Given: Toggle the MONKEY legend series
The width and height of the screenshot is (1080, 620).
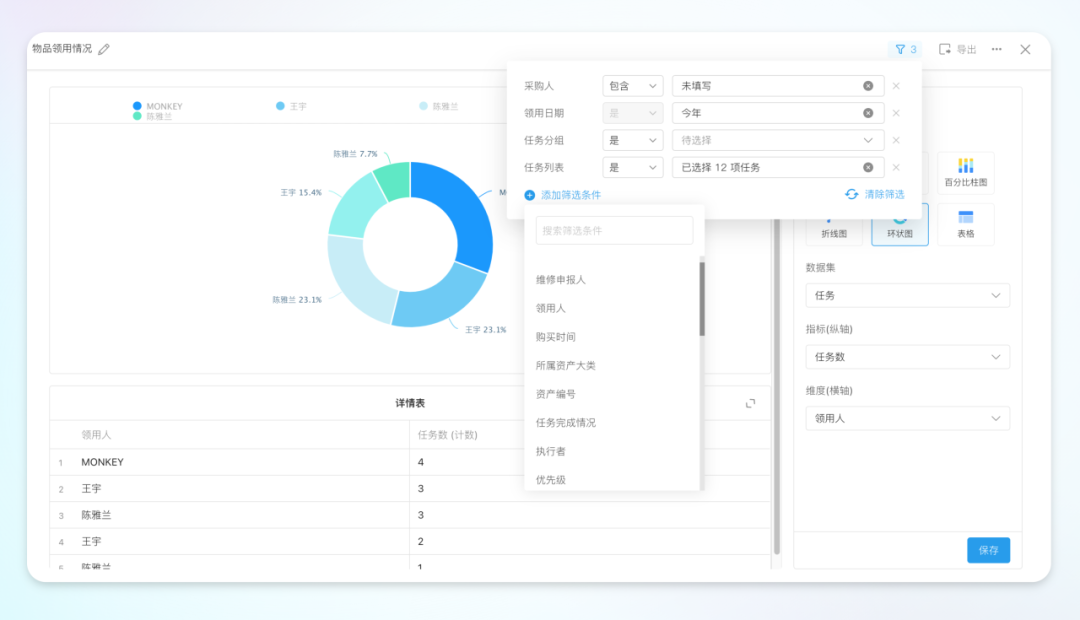Looking at the screenshot, I should tap(158, 106).
